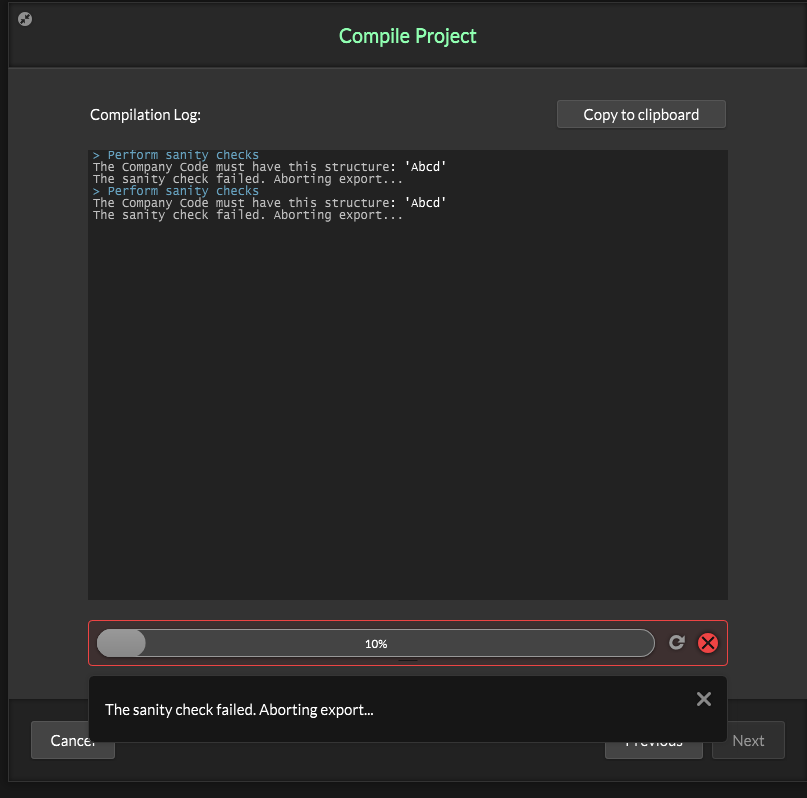Click the red abort compilation icon

pyautogui.click(x=708, y=643)
